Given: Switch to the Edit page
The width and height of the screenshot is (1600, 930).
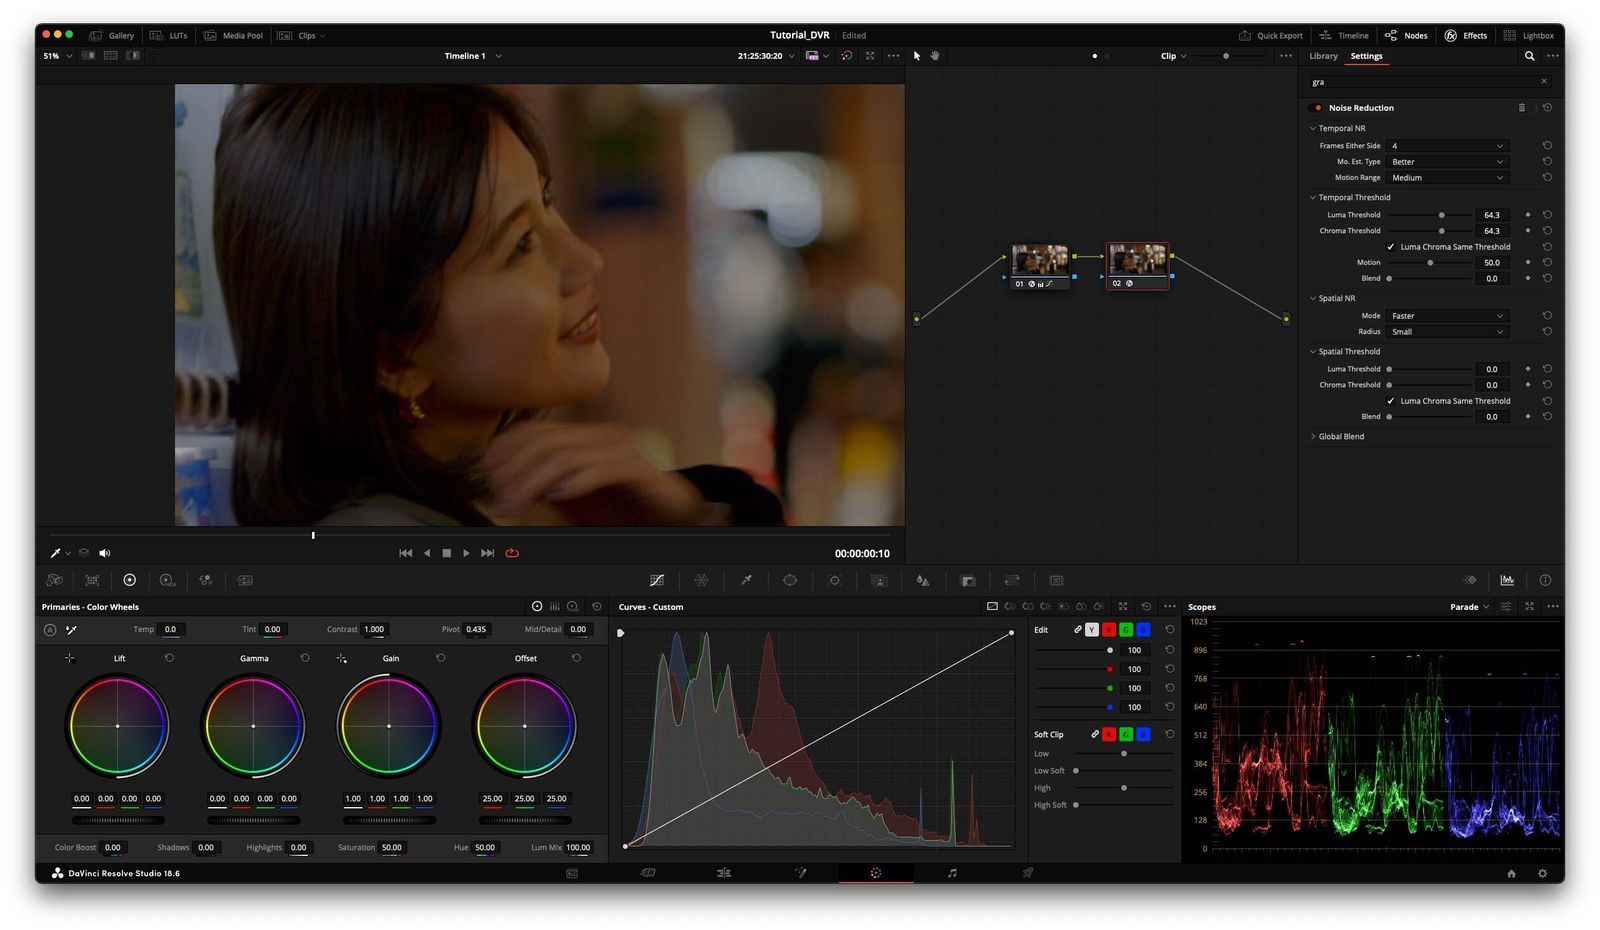Looking at the screenshot, I should (723, 872).
